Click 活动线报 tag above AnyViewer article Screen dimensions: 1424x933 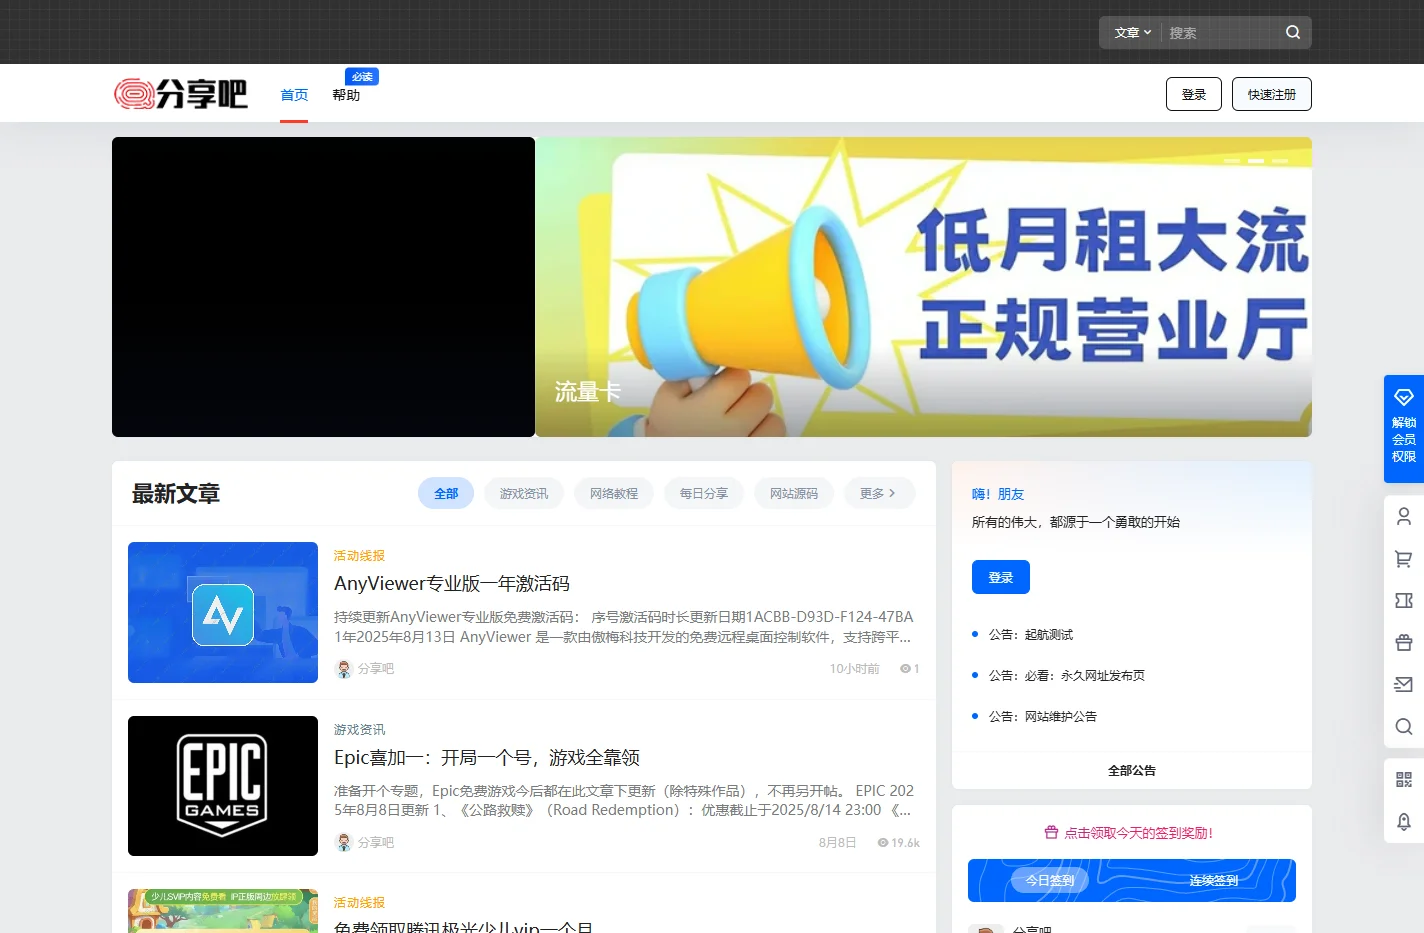359,556
